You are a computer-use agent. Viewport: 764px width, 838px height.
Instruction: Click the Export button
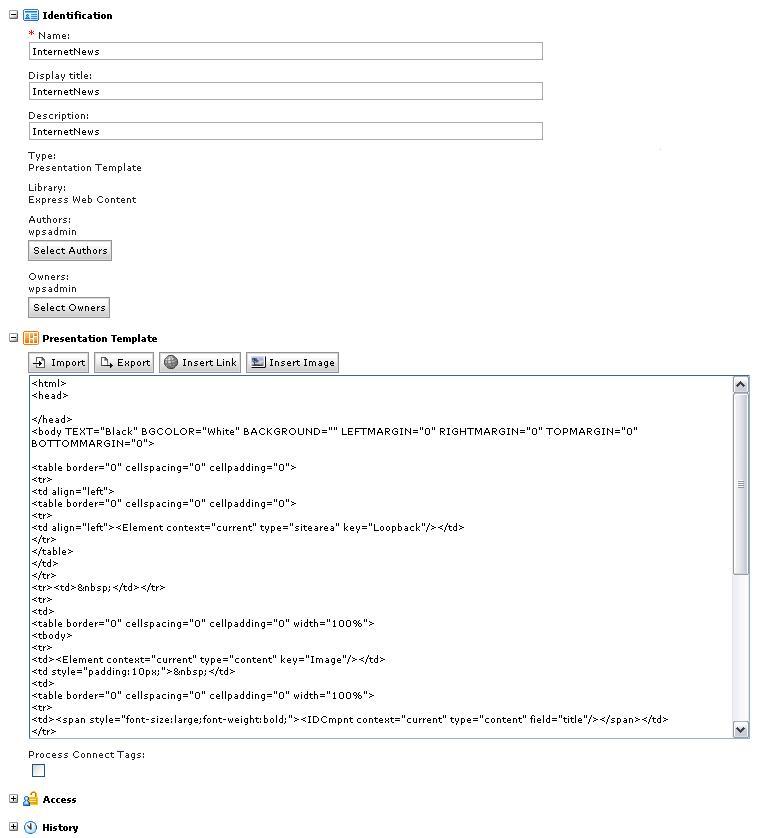pyautogui.click(x=124, y=362)
